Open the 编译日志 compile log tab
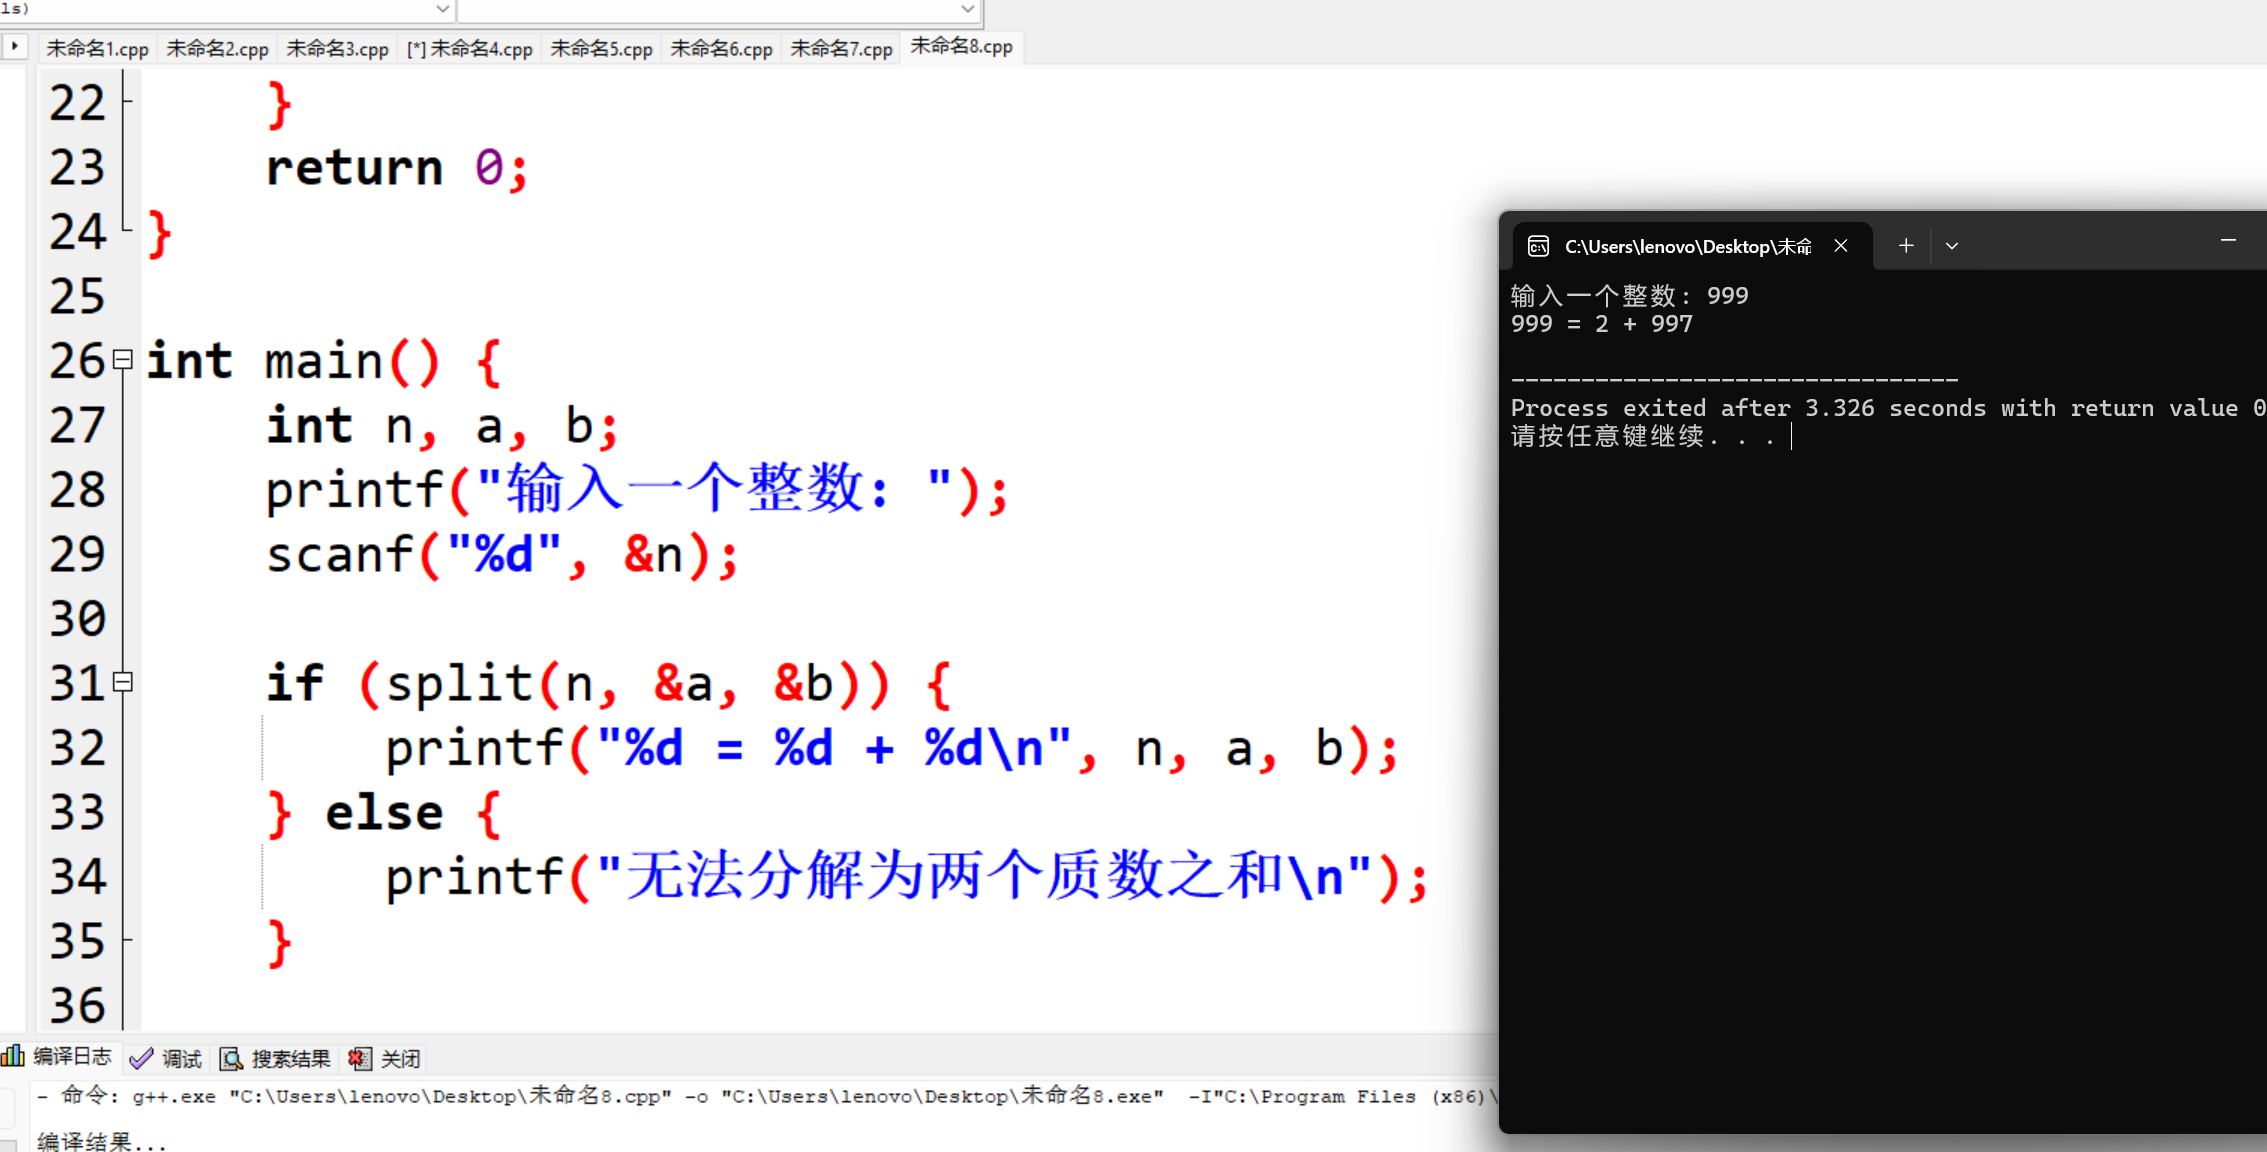 point(58,1057)
